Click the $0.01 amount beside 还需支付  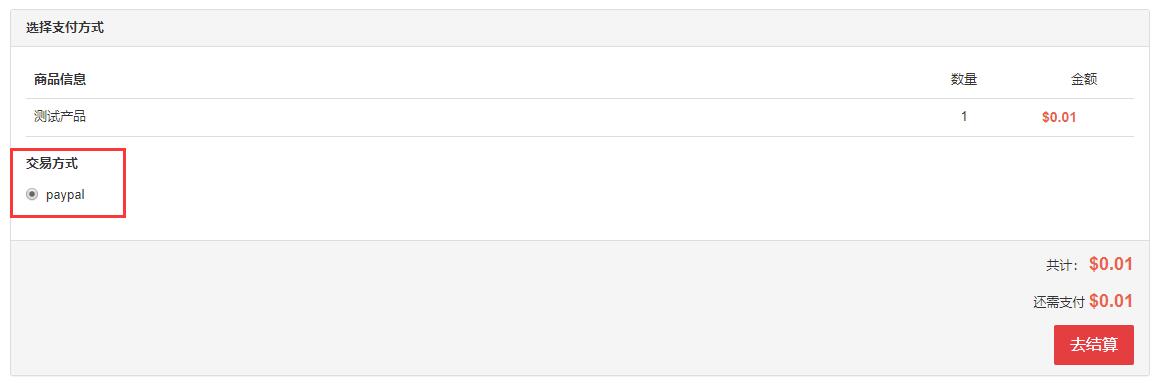tap(1111, 301)
